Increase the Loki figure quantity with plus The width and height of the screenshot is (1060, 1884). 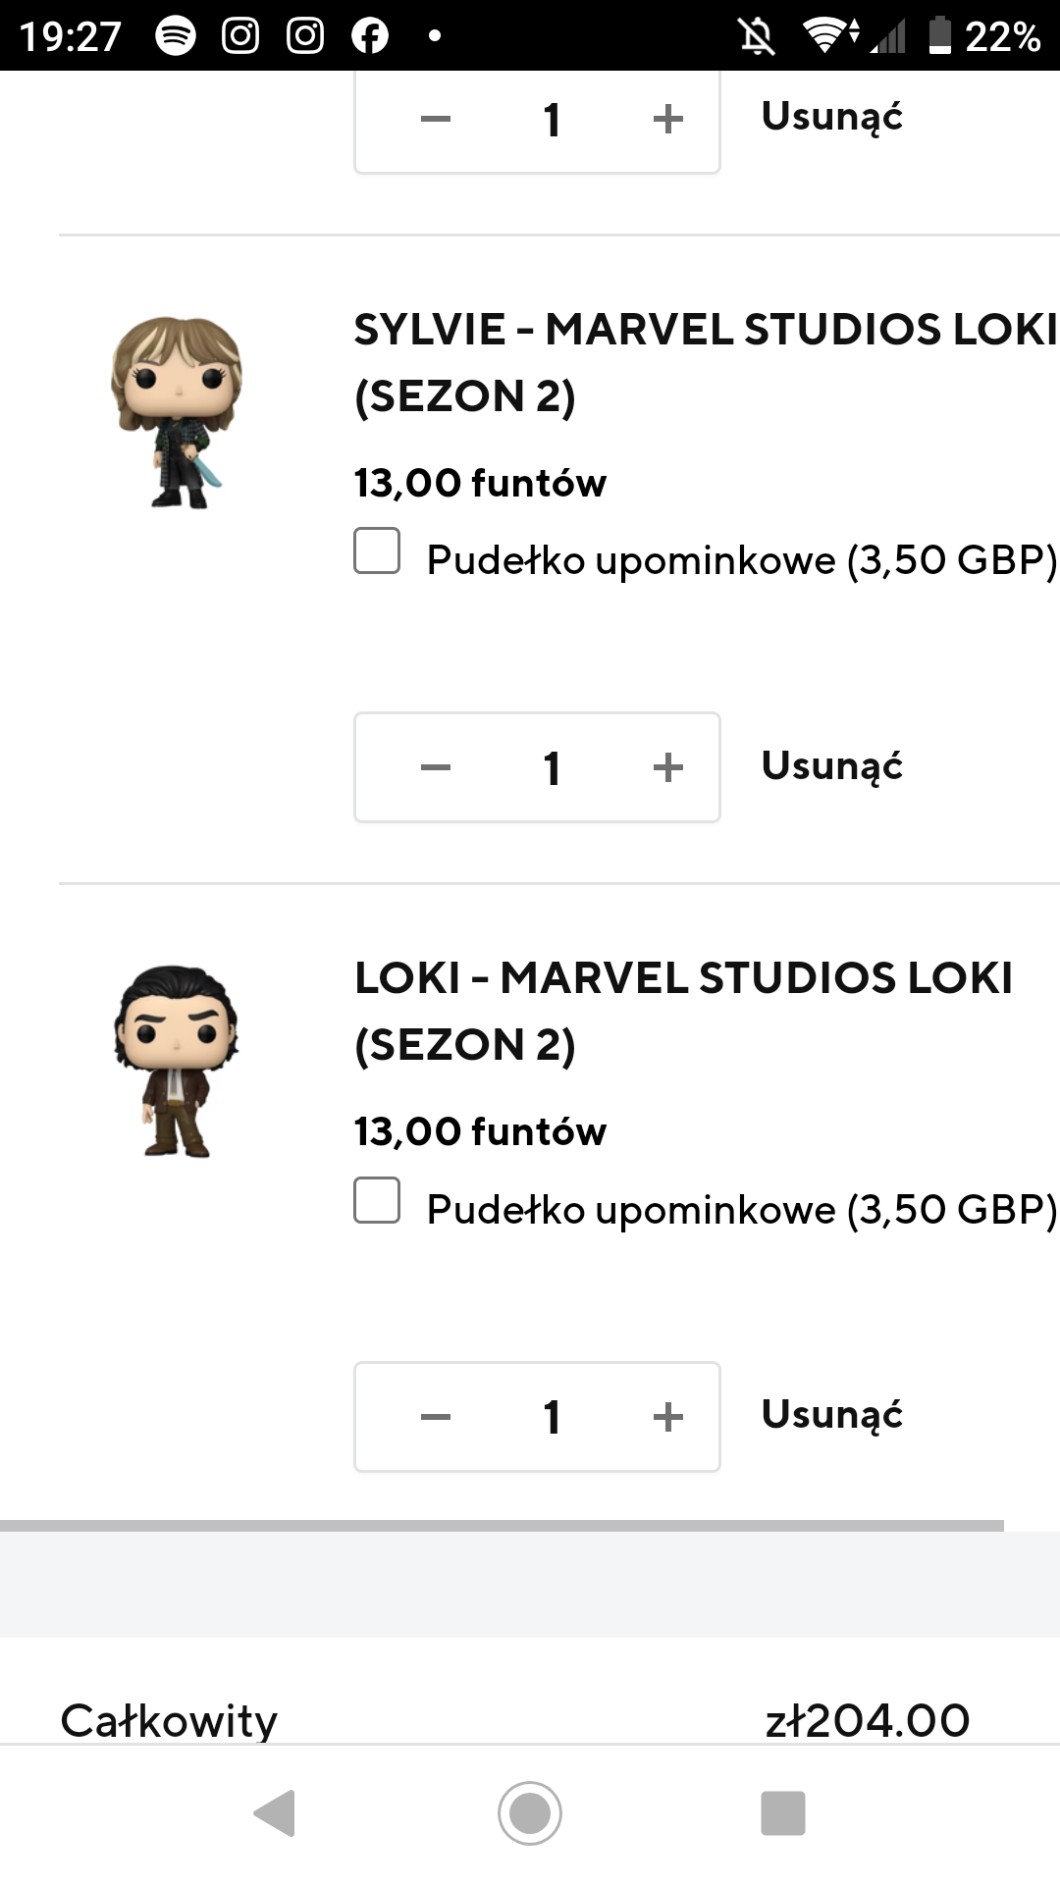pos(667,1417)
